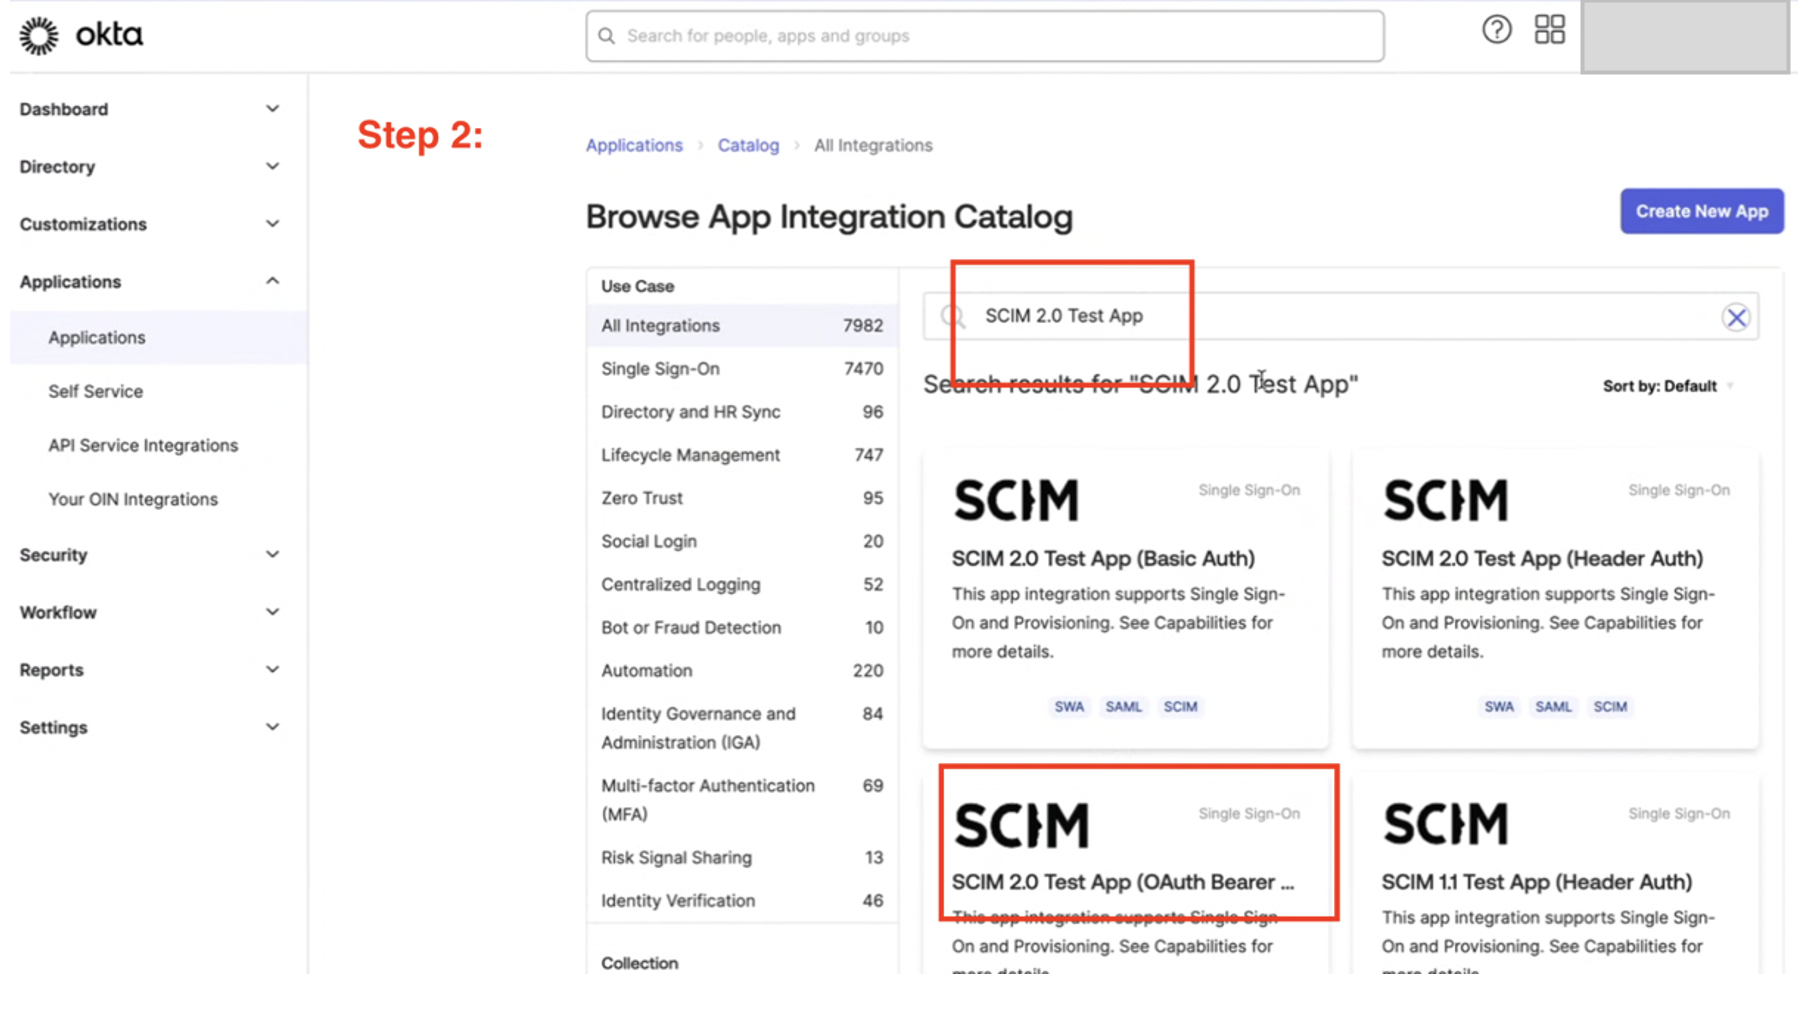
Task: Collapse the Applications menu section
Action: 272,281
